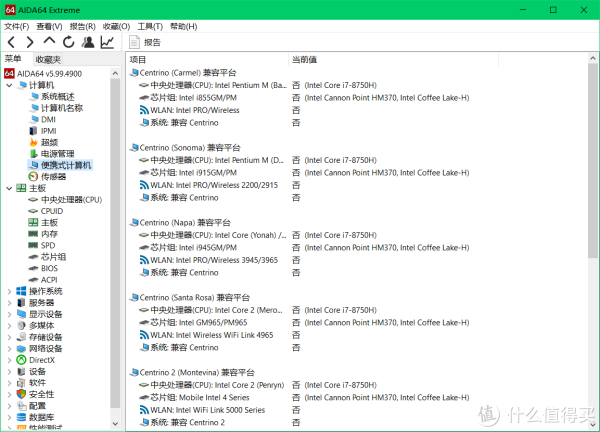Click the 项目 column header
Image resolution: width=600 pixels, height=432 pixels.
pos(207,60)
